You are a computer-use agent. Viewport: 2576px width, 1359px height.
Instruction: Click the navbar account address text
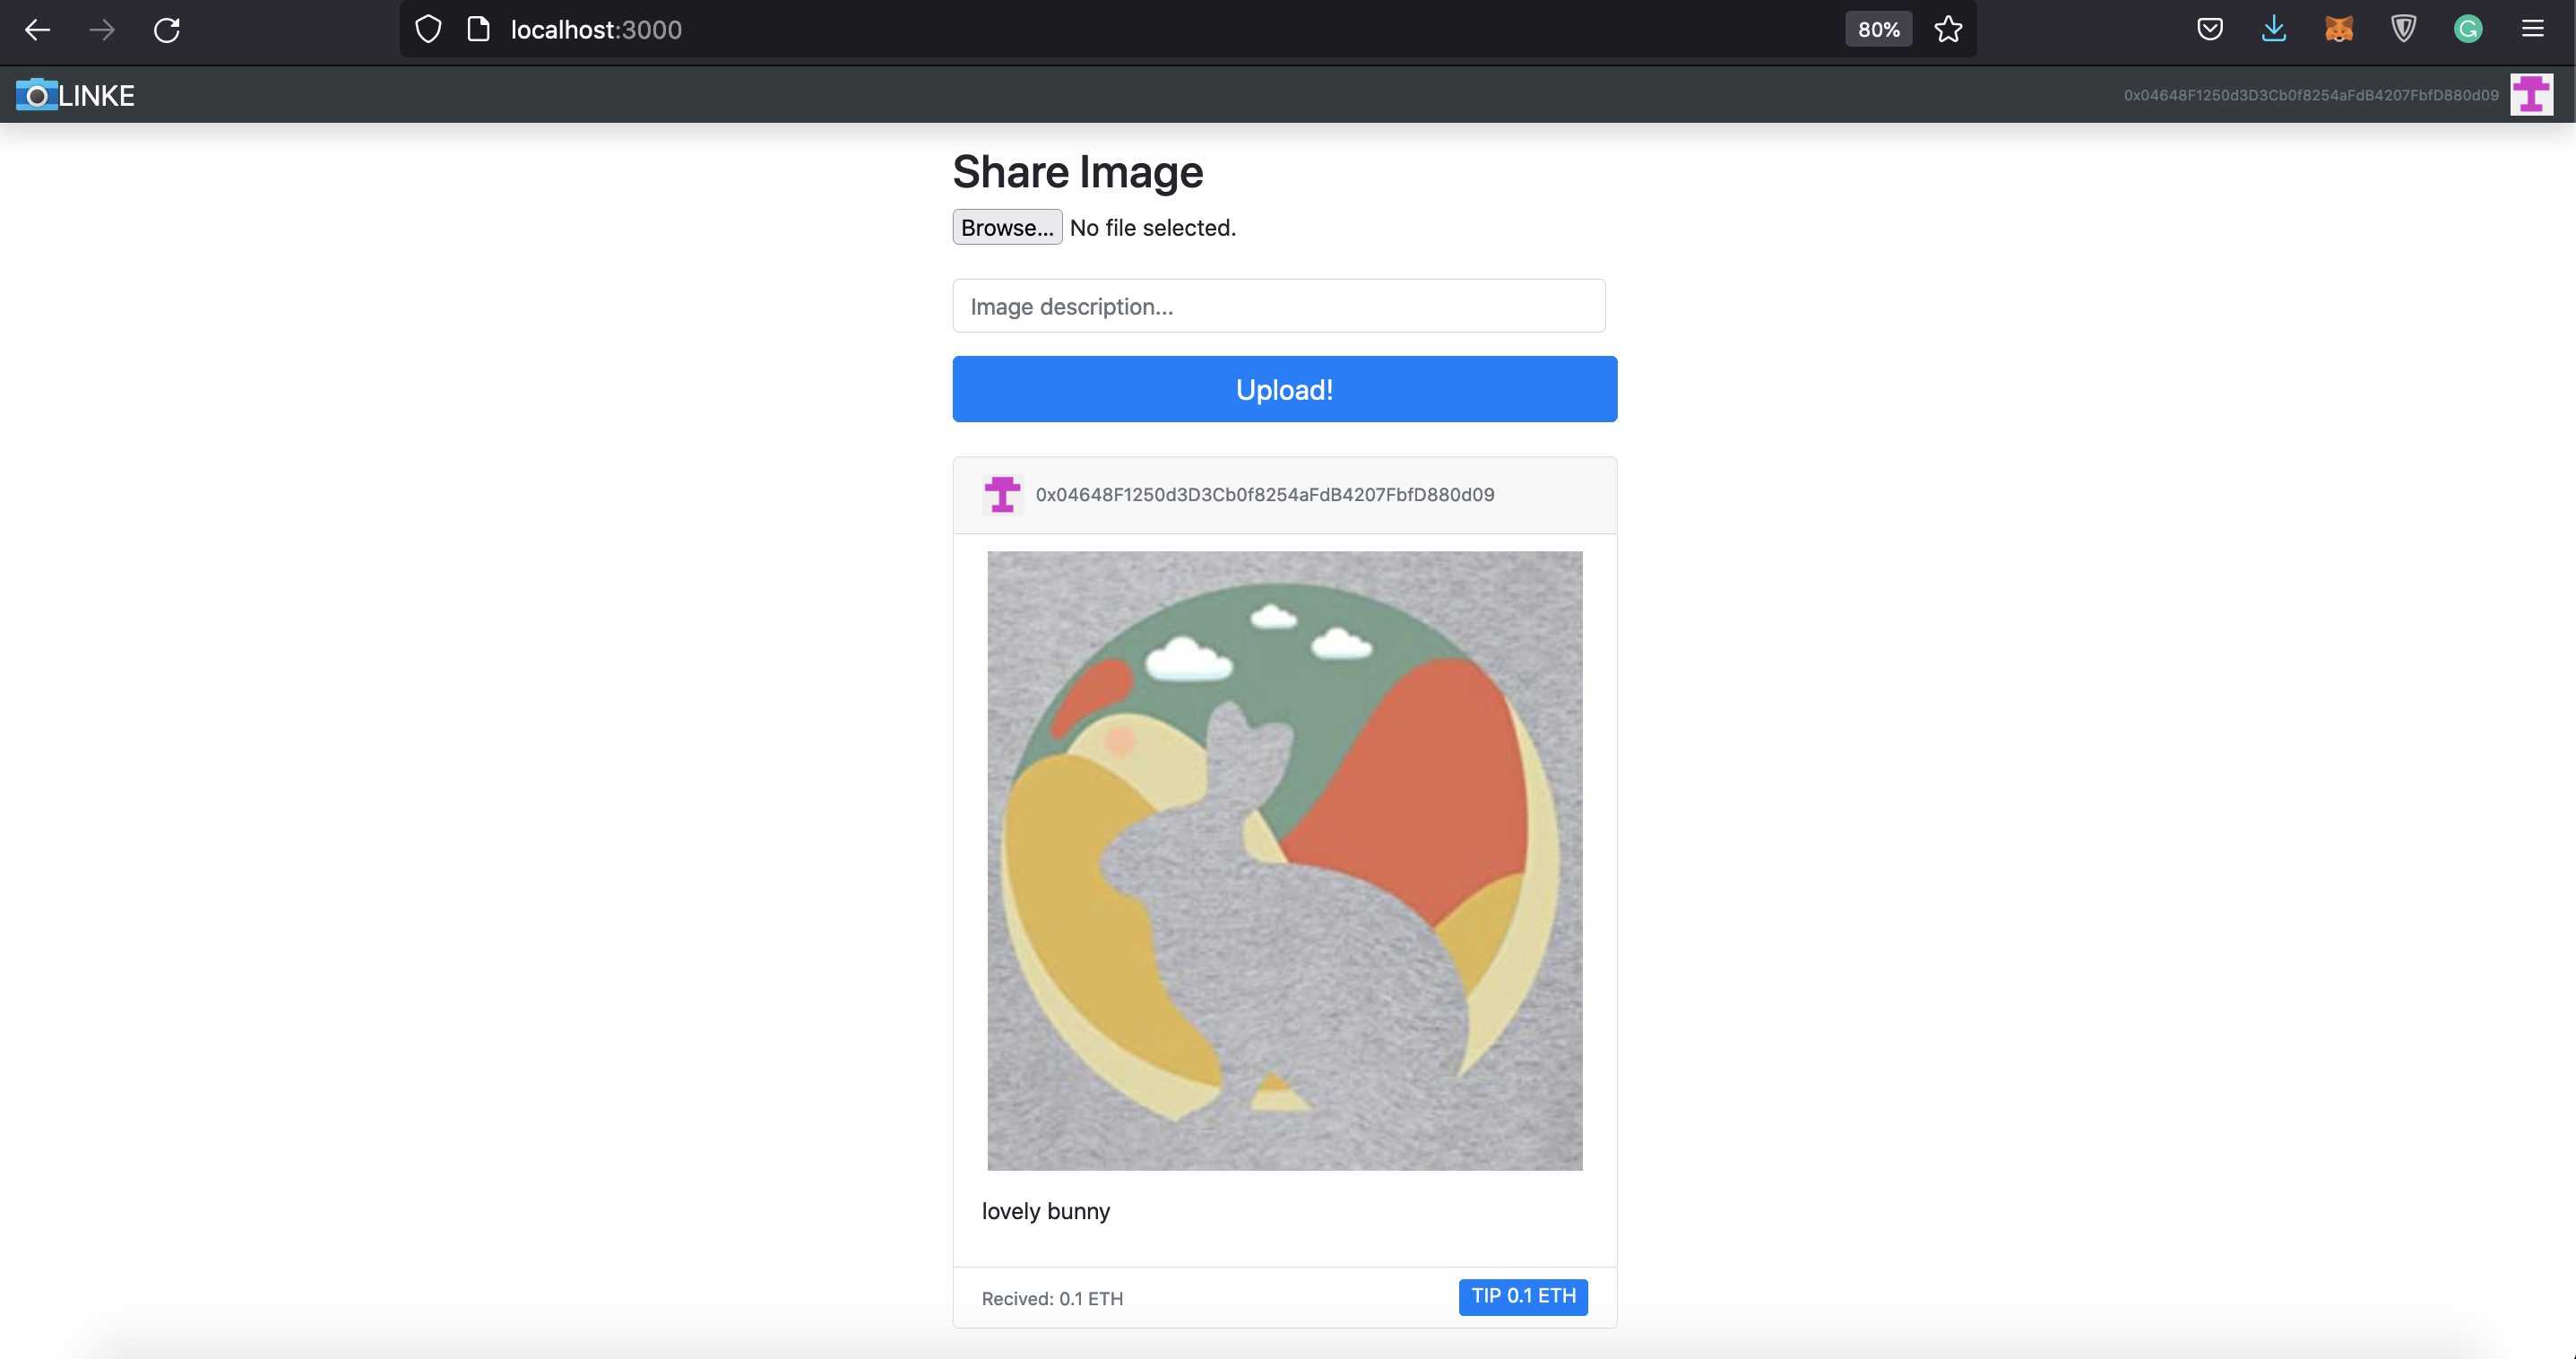[x=2311, y=95]
